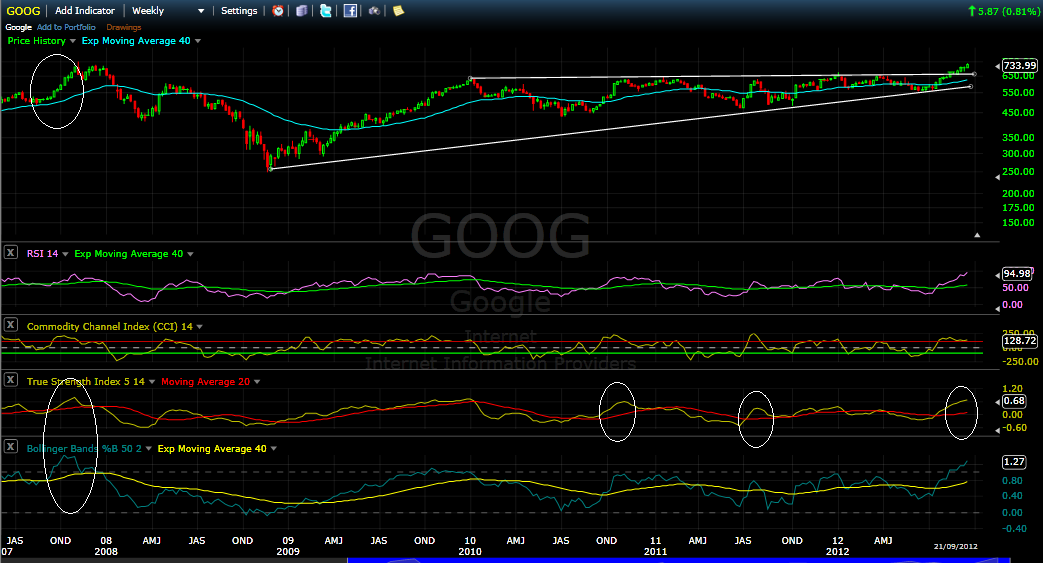Click the binoculars icon in the toolbar

pos(374,11)
